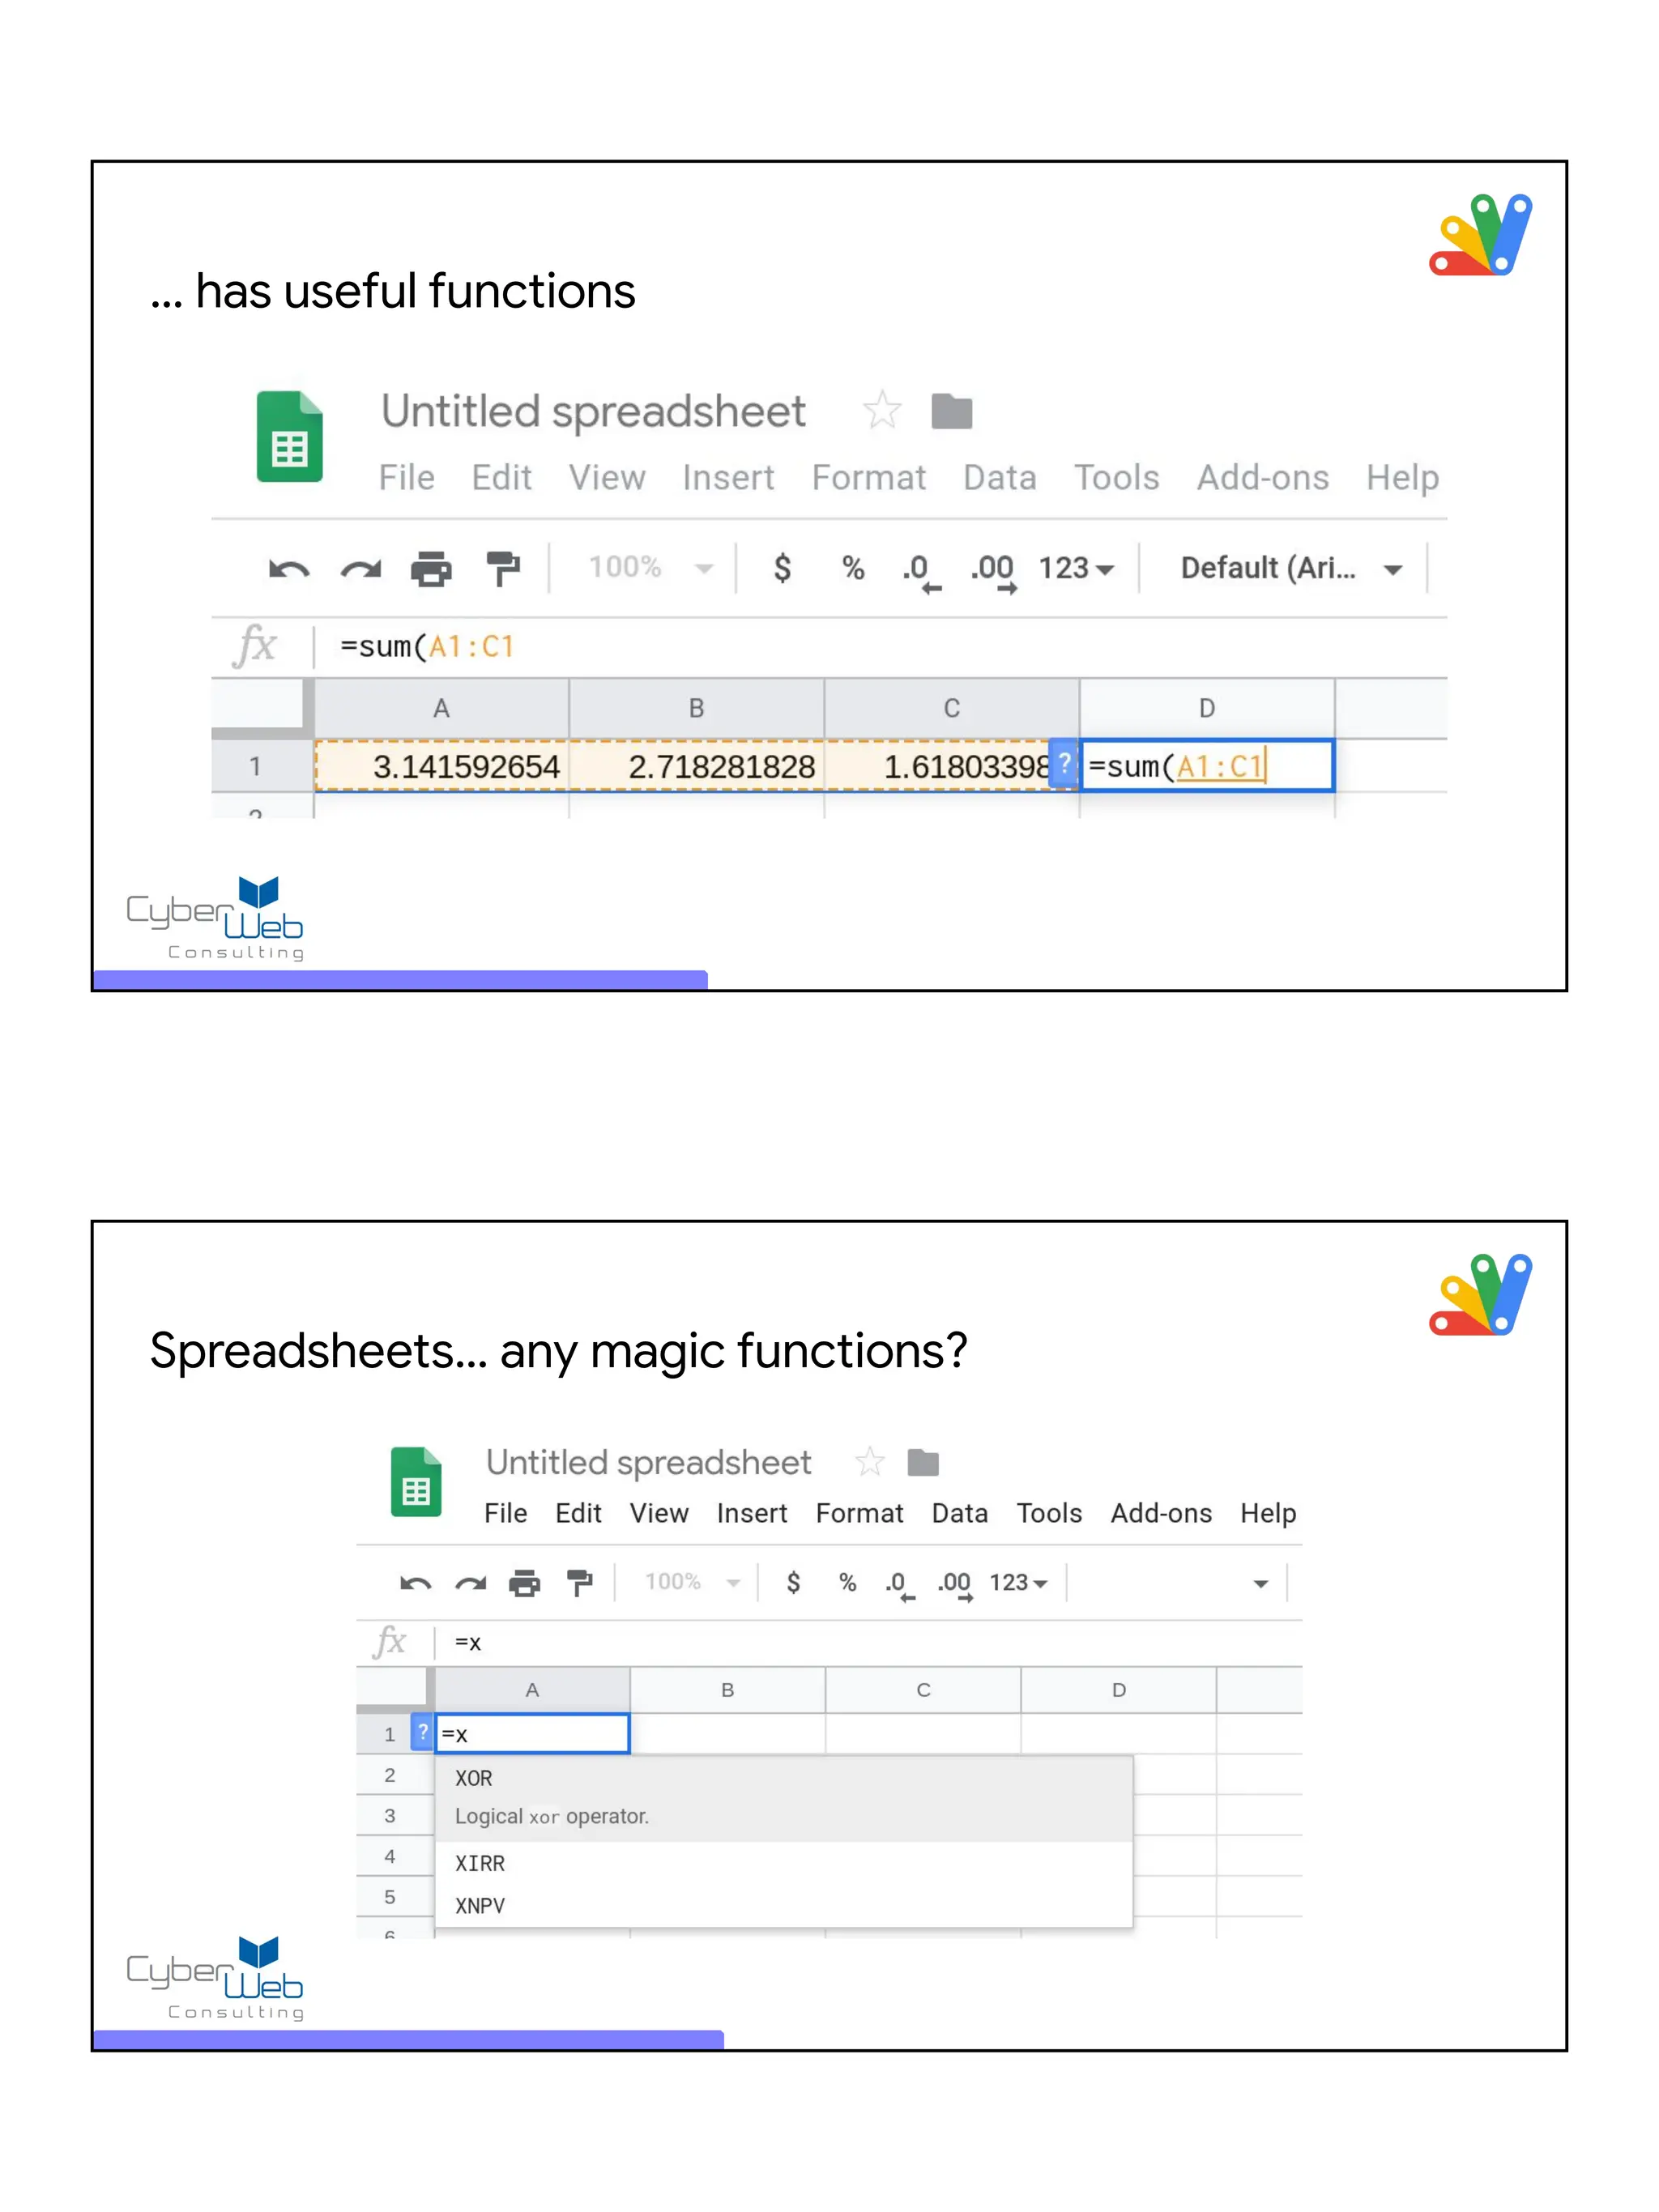Open the File menu in the top slide
The height and width of the screenshot is (2212, 1659).
click(406, 477)
